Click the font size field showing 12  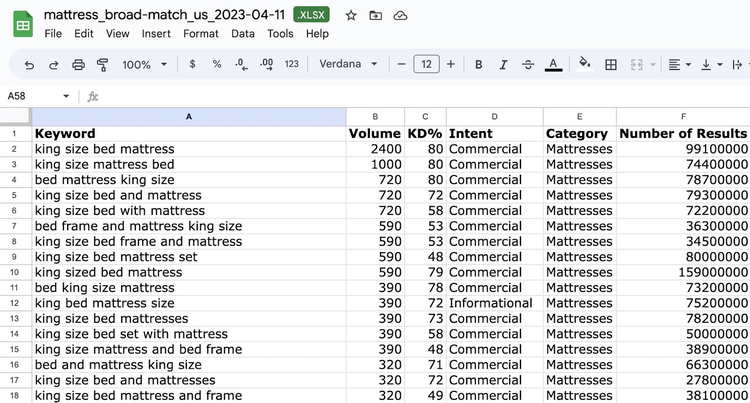coord(426,64)
